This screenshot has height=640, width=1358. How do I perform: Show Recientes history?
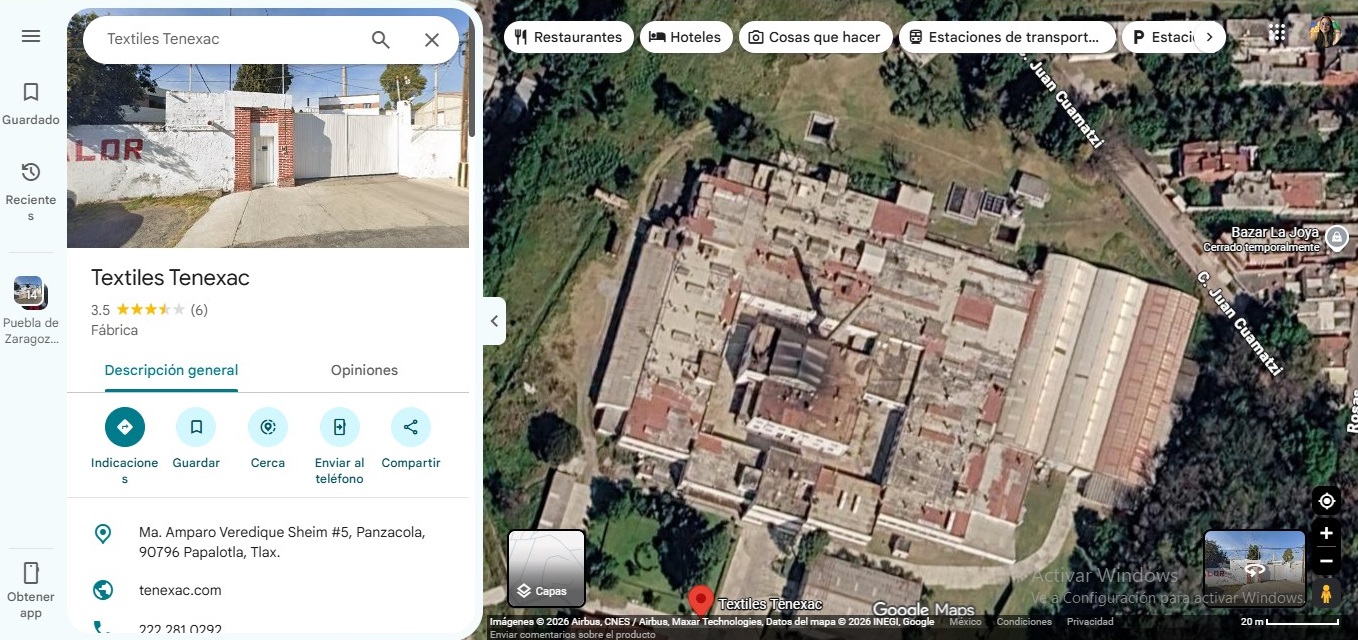[31, 190]
